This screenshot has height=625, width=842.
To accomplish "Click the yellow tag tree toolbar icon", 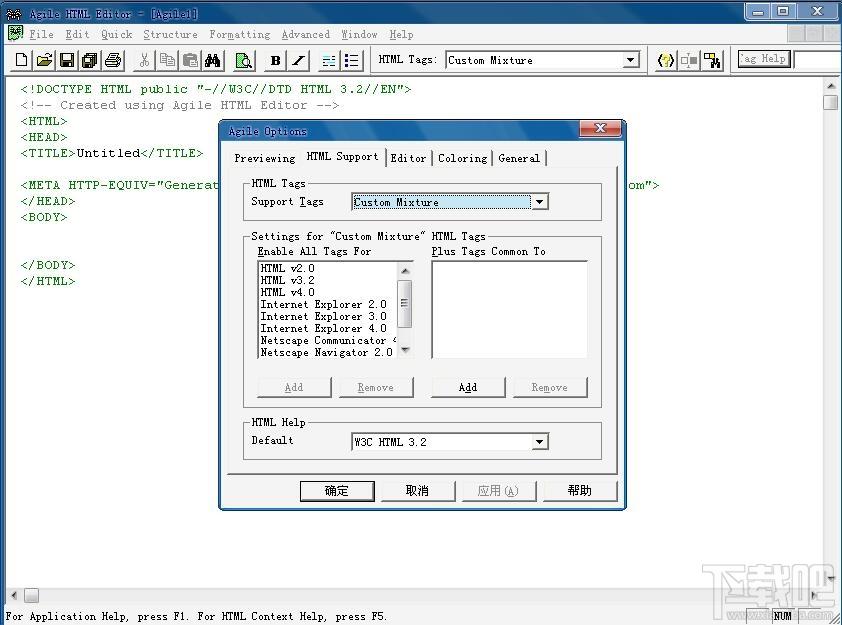I will pos(713,60).
